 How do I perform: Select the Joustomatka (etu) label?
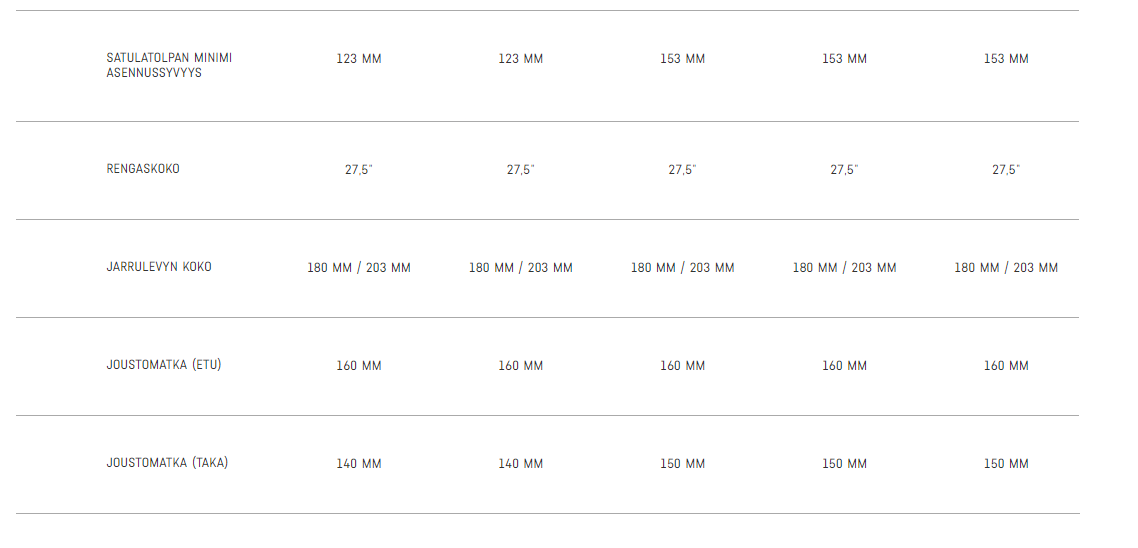click(164, 365)
